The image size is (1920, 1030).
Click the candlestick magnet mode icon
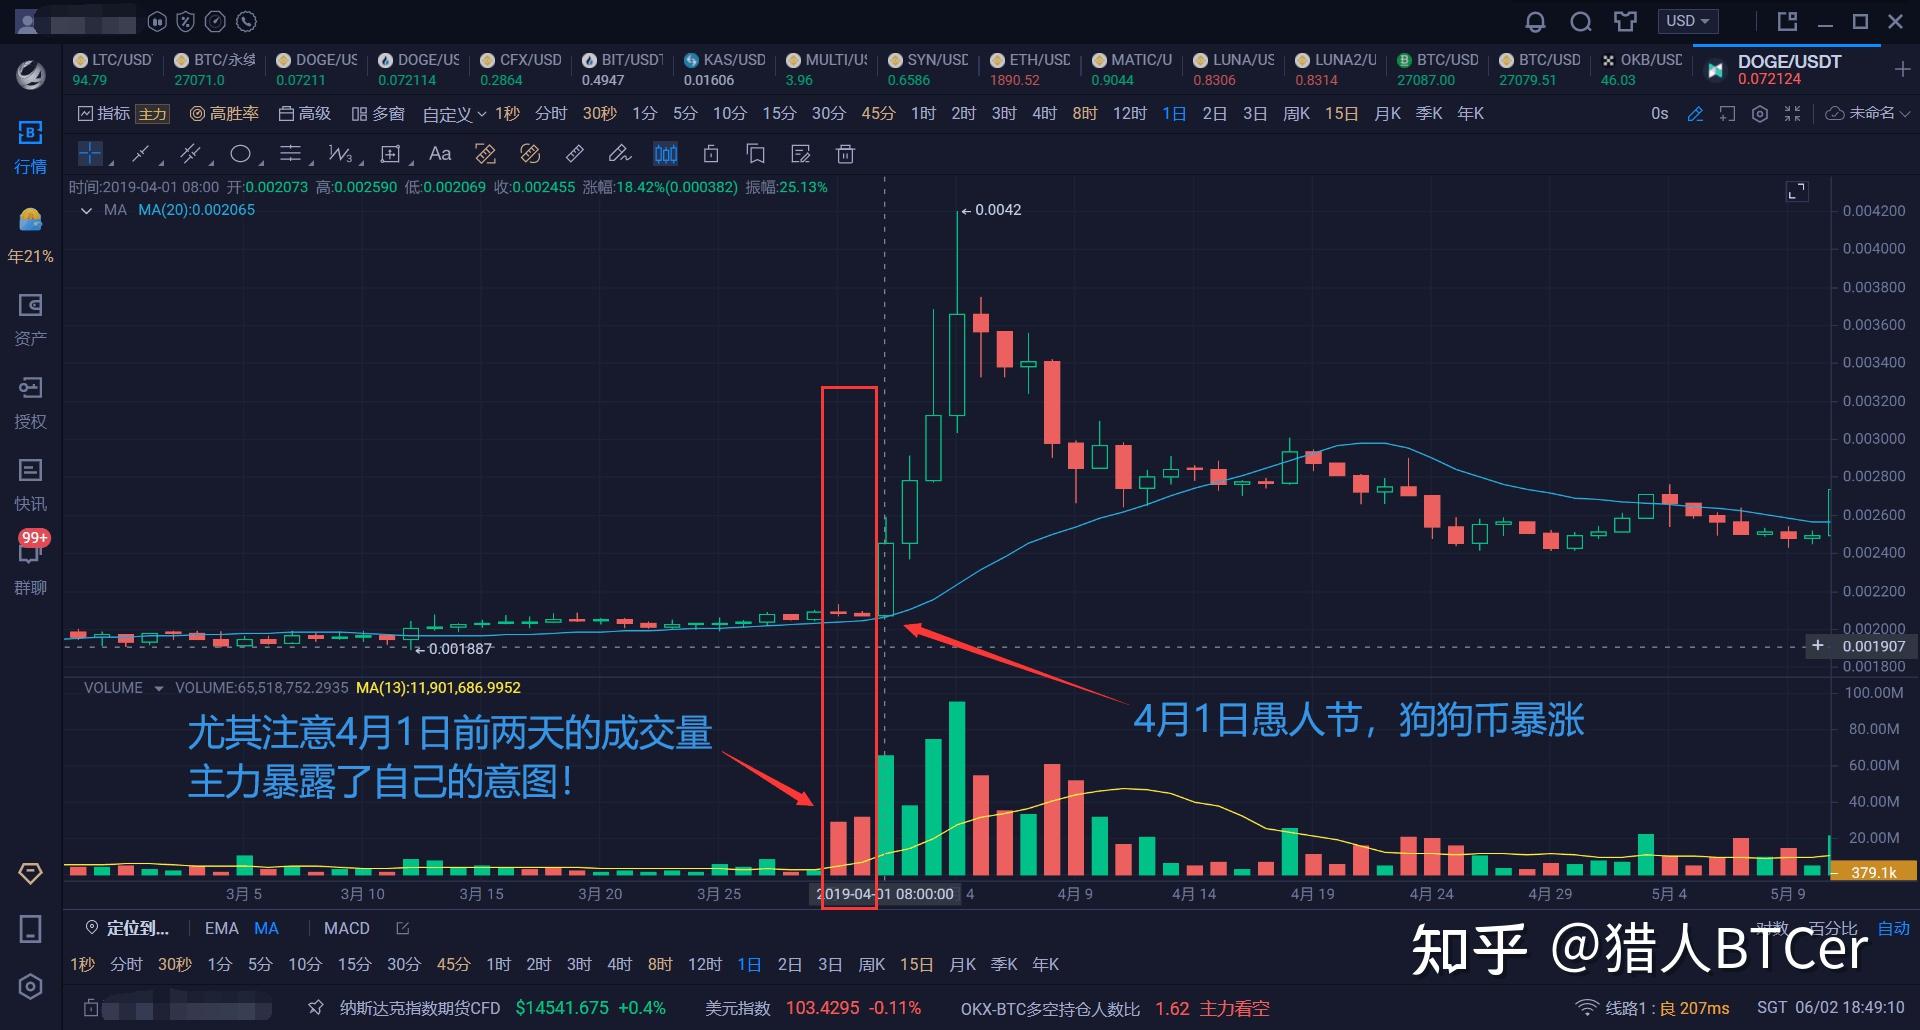click(x=666, y=153)
